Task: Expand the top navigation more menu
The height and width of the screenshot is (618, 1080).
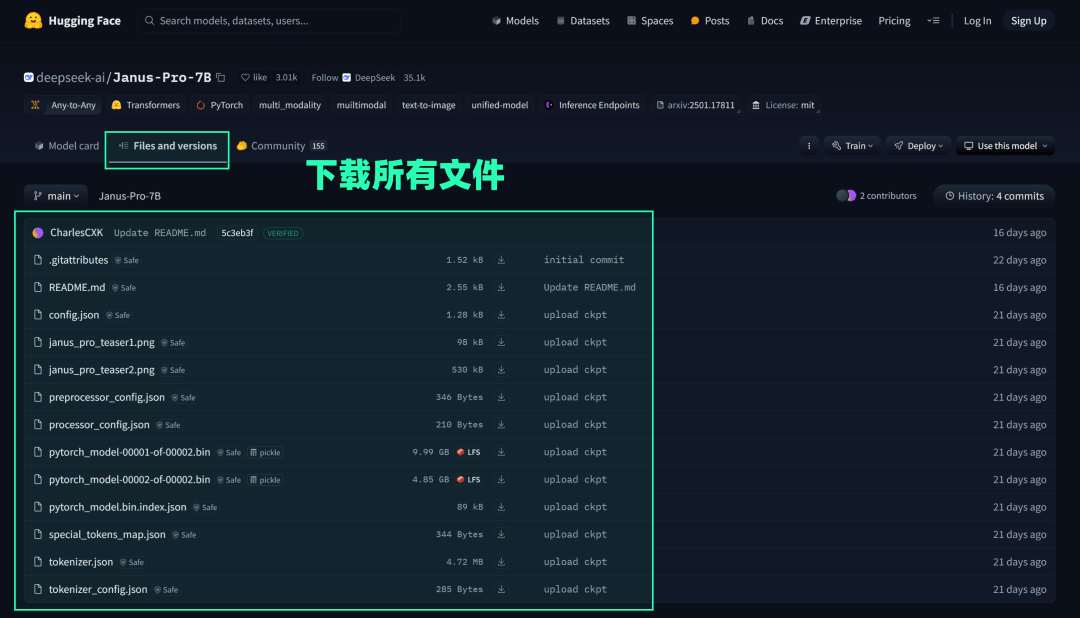Action: [933, 21]
